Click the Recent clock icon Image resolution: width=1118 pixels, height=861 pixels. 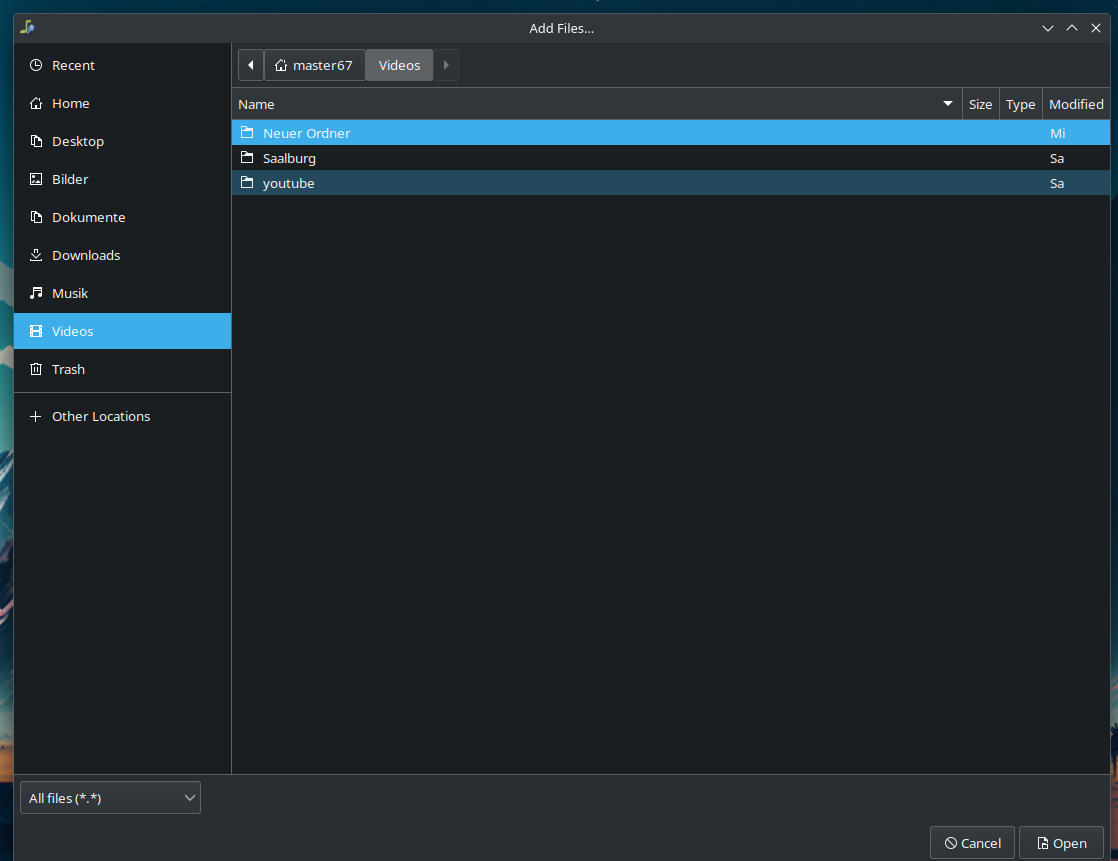36,66
